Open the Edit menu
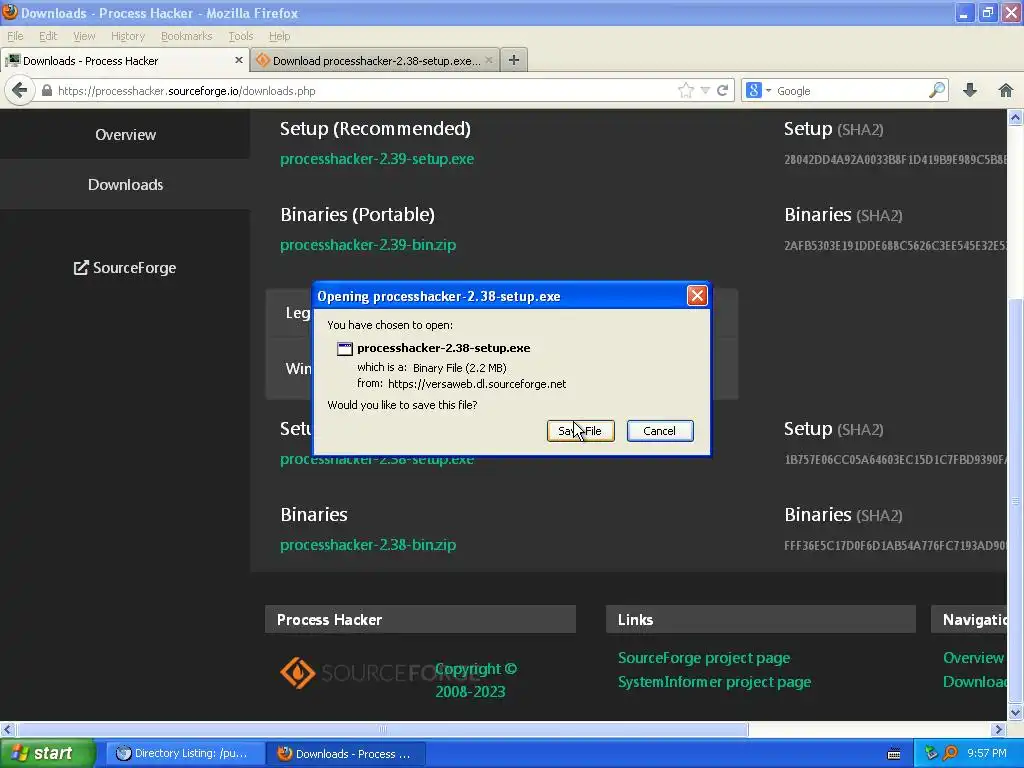1024x768 pixels. click(x=48, y=36)
